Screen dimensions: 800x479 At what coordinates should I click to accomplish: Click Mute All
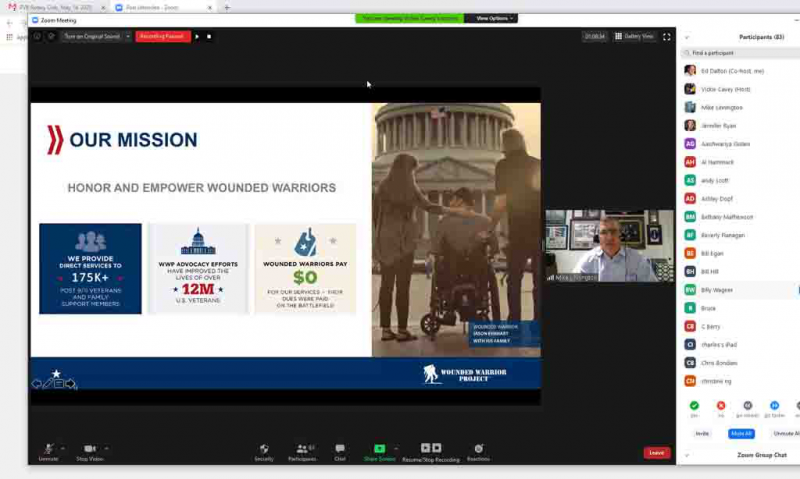[741, 434]
